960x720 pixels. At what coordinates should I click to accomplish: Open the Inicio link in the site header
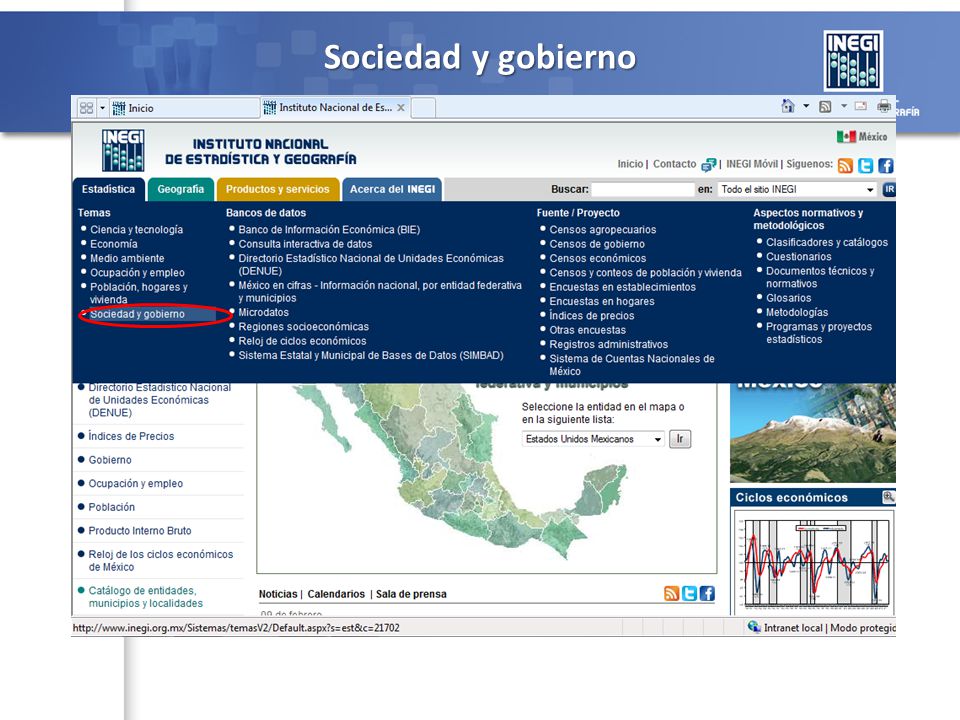tap(630, 164)
